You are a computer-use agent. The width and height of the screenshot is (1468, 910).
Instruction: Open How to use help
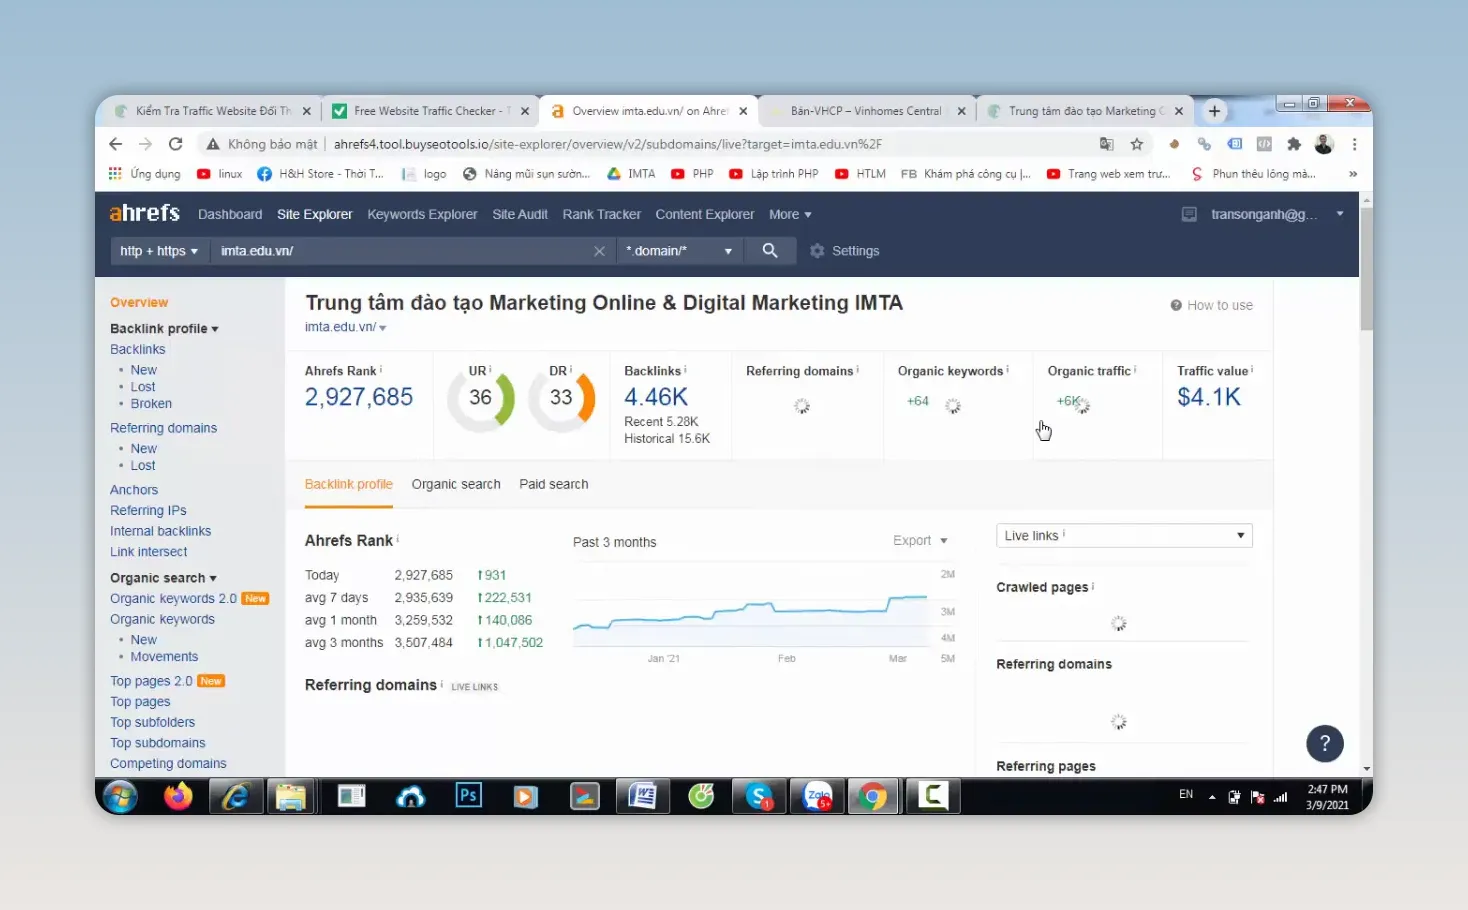1211,305
